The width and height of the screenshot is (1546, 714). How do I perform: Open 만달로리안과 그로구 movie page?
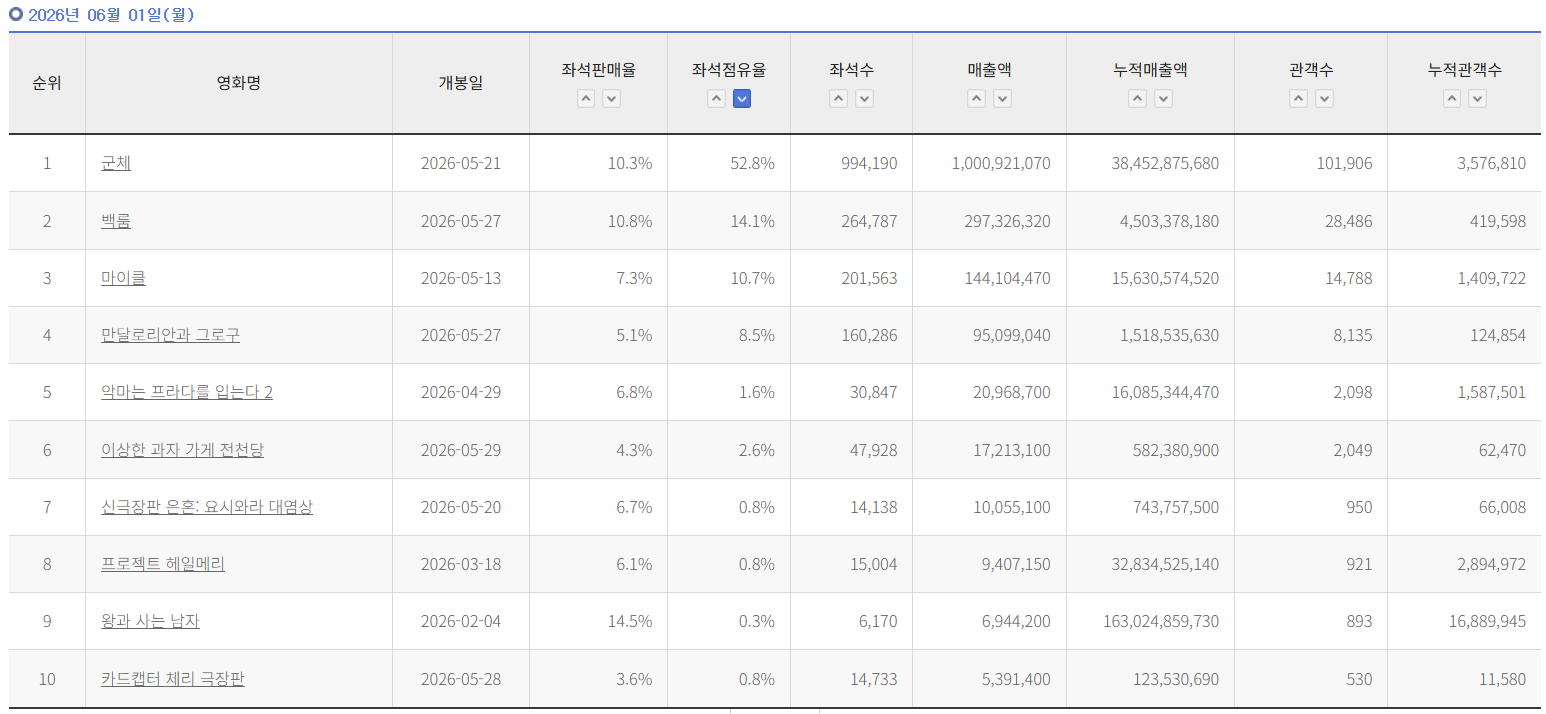(x=170, y=335)
